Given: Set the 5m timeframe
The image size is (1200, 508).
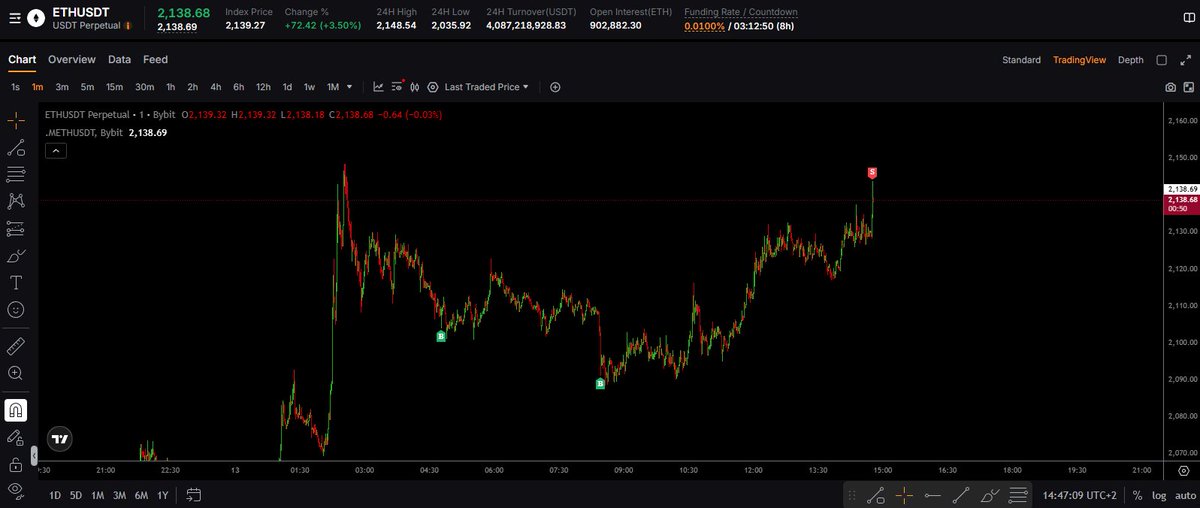Looking at the screenshot, I should tap(87, 87).
